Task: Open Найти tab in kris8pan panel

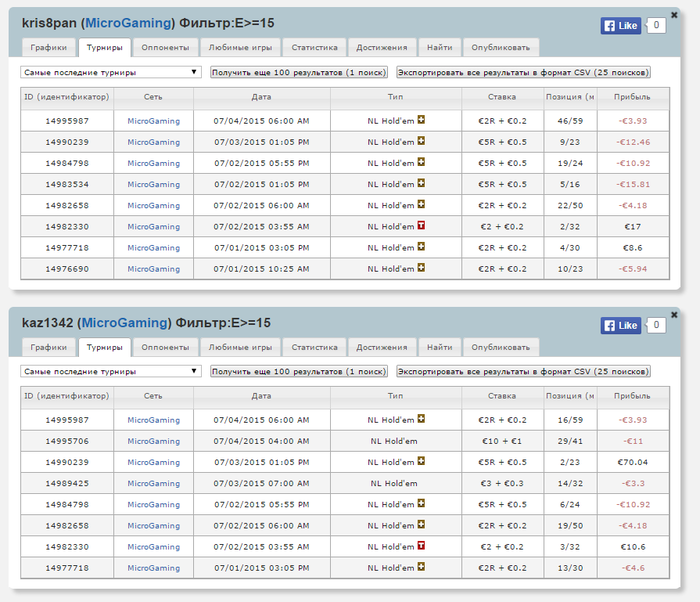Action: [439, 47]
